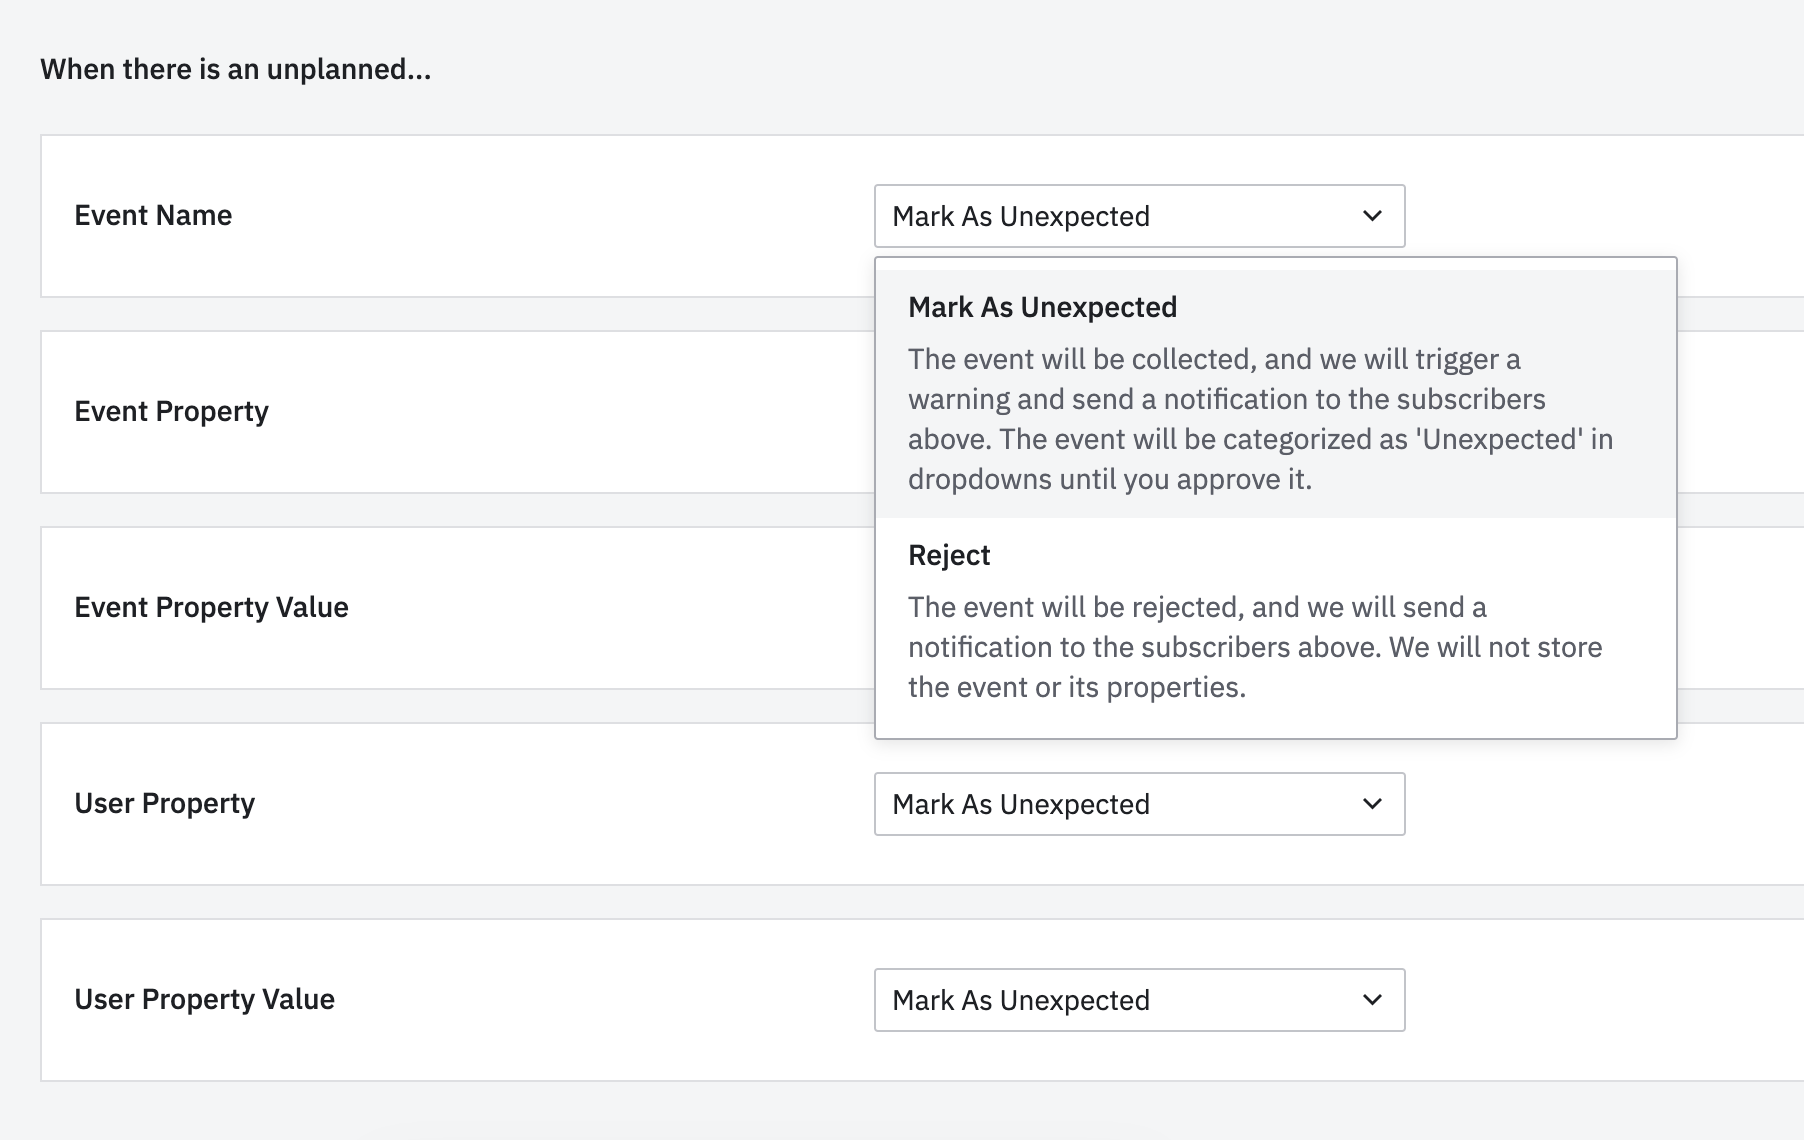Click the bold Reject title in the list

[948, 555]
